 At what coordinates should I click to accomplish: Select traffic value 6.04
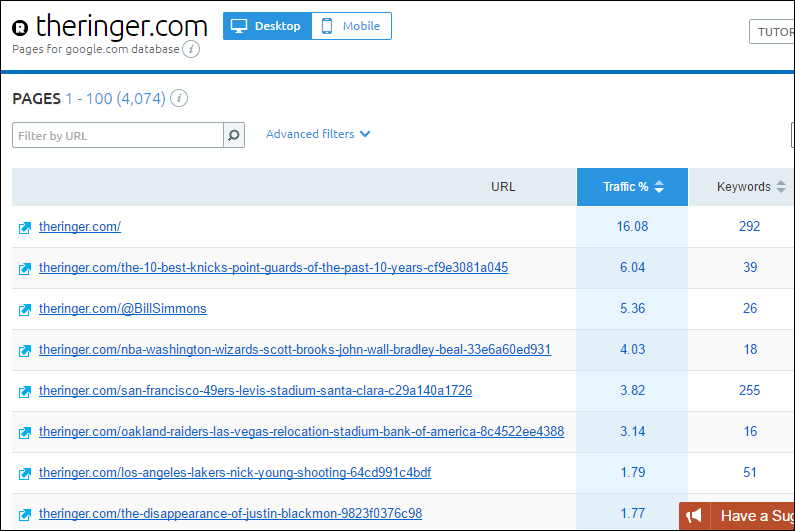click(632, 268)
